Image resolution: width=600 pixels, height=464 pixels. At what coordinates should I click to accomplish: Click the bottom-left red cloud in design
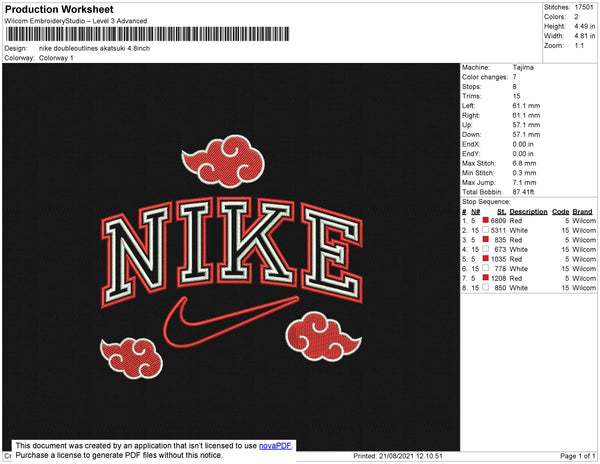(x=132, y=358)
